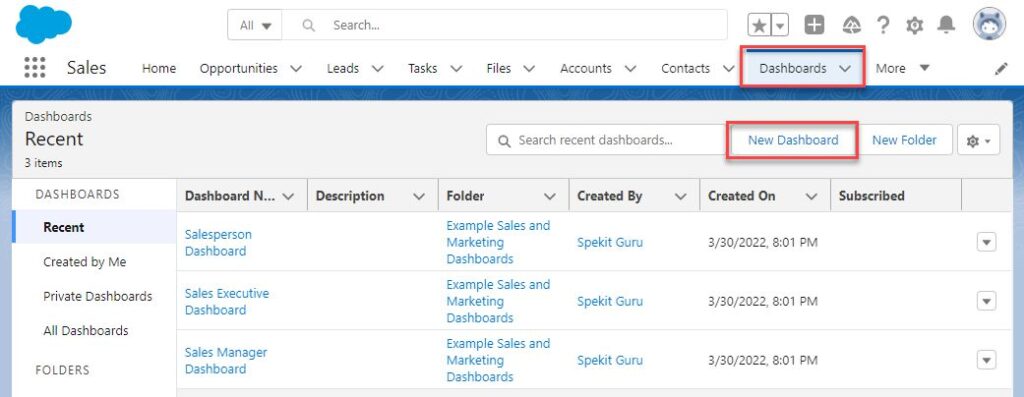Open folder link in Sales Executive row
The width and height of the screenshot is (1024, 397).
[x=498, y=301]
